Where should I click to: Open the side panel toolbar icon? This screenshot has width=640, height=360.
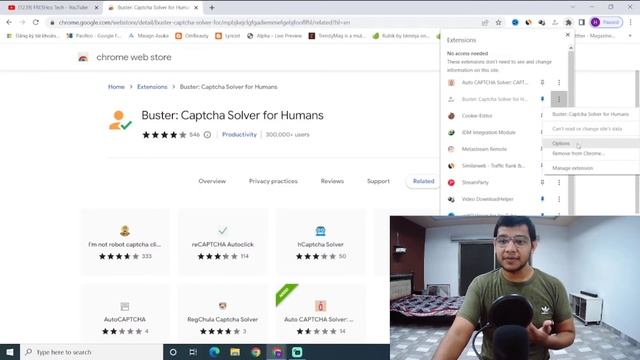point(582,22)
